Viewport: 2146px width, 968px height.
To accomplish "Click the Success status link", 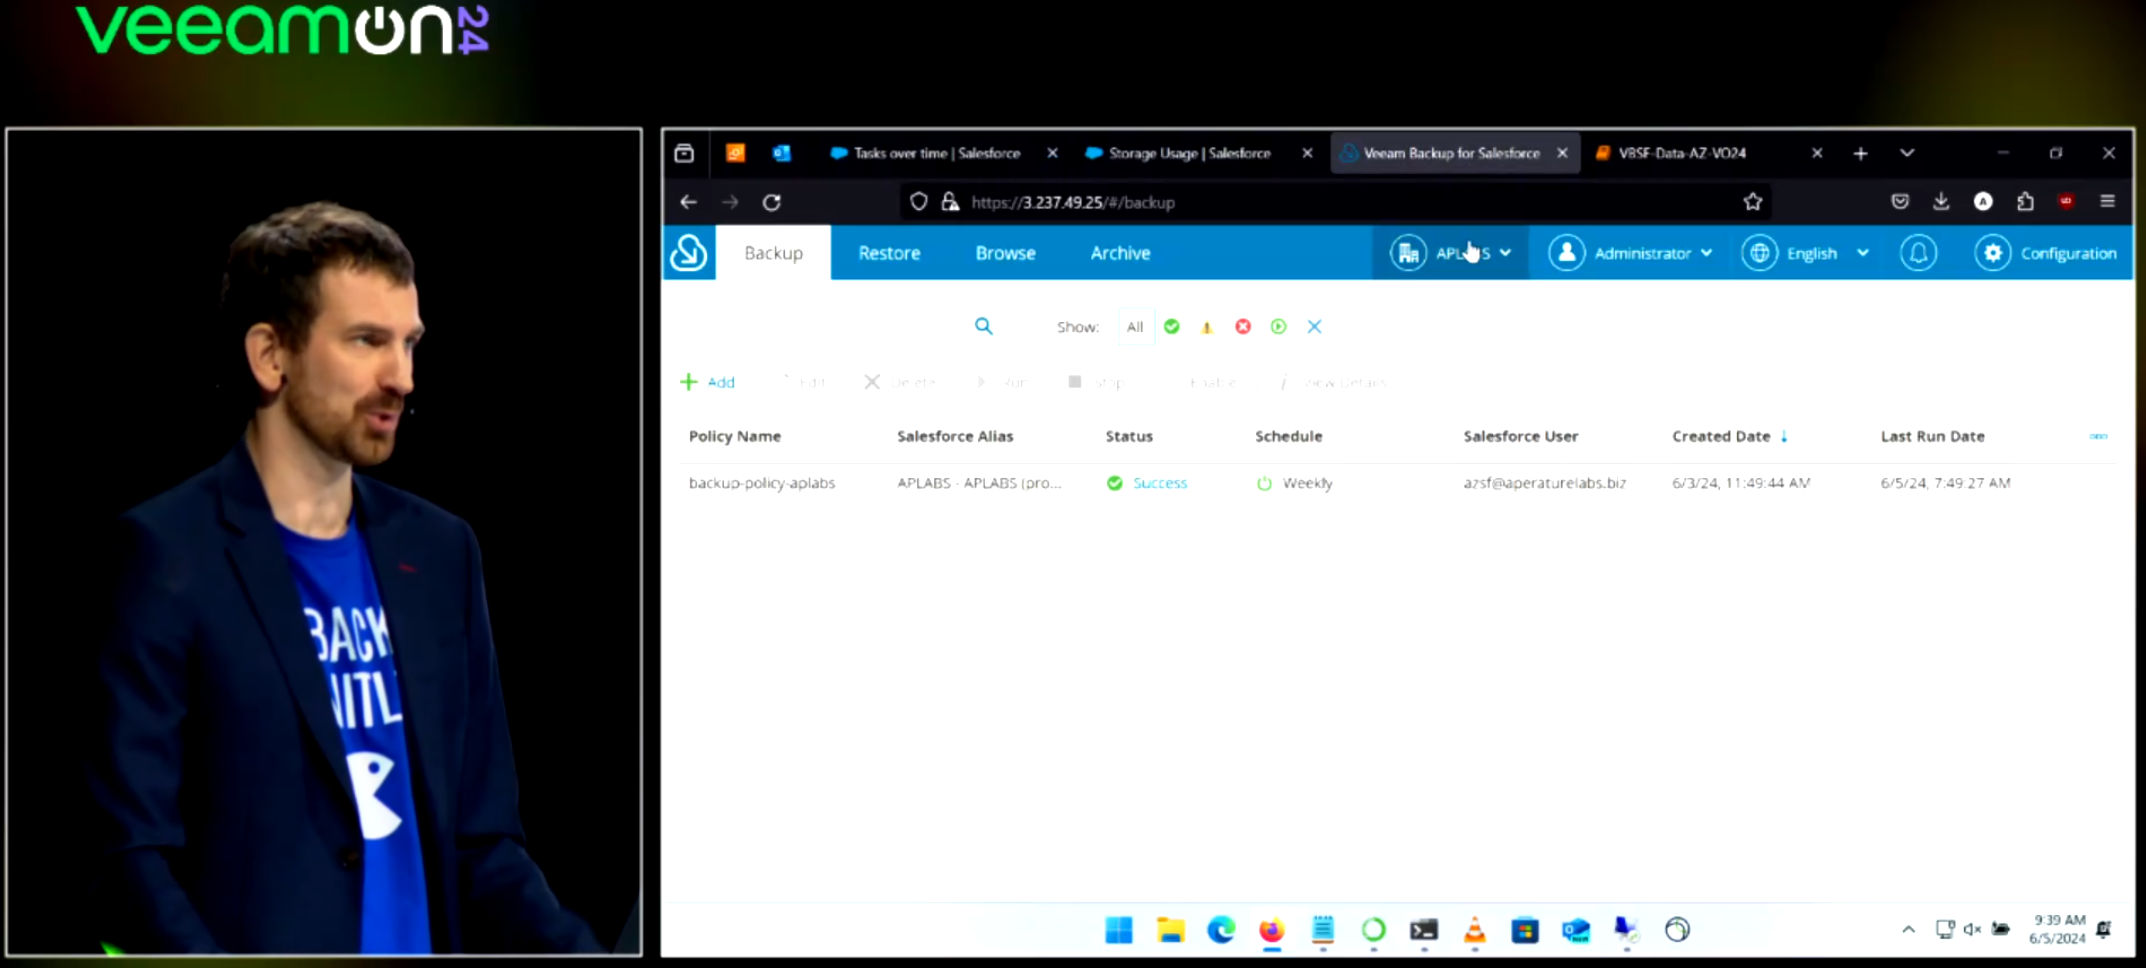I will point(1160,483).
